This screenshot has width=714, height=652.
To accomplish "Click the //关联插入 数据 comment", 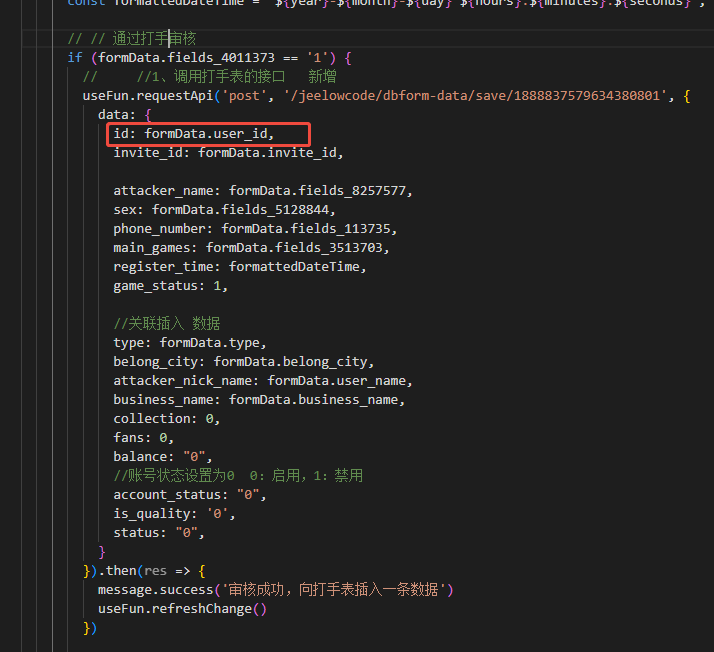I will click(166, 324).
